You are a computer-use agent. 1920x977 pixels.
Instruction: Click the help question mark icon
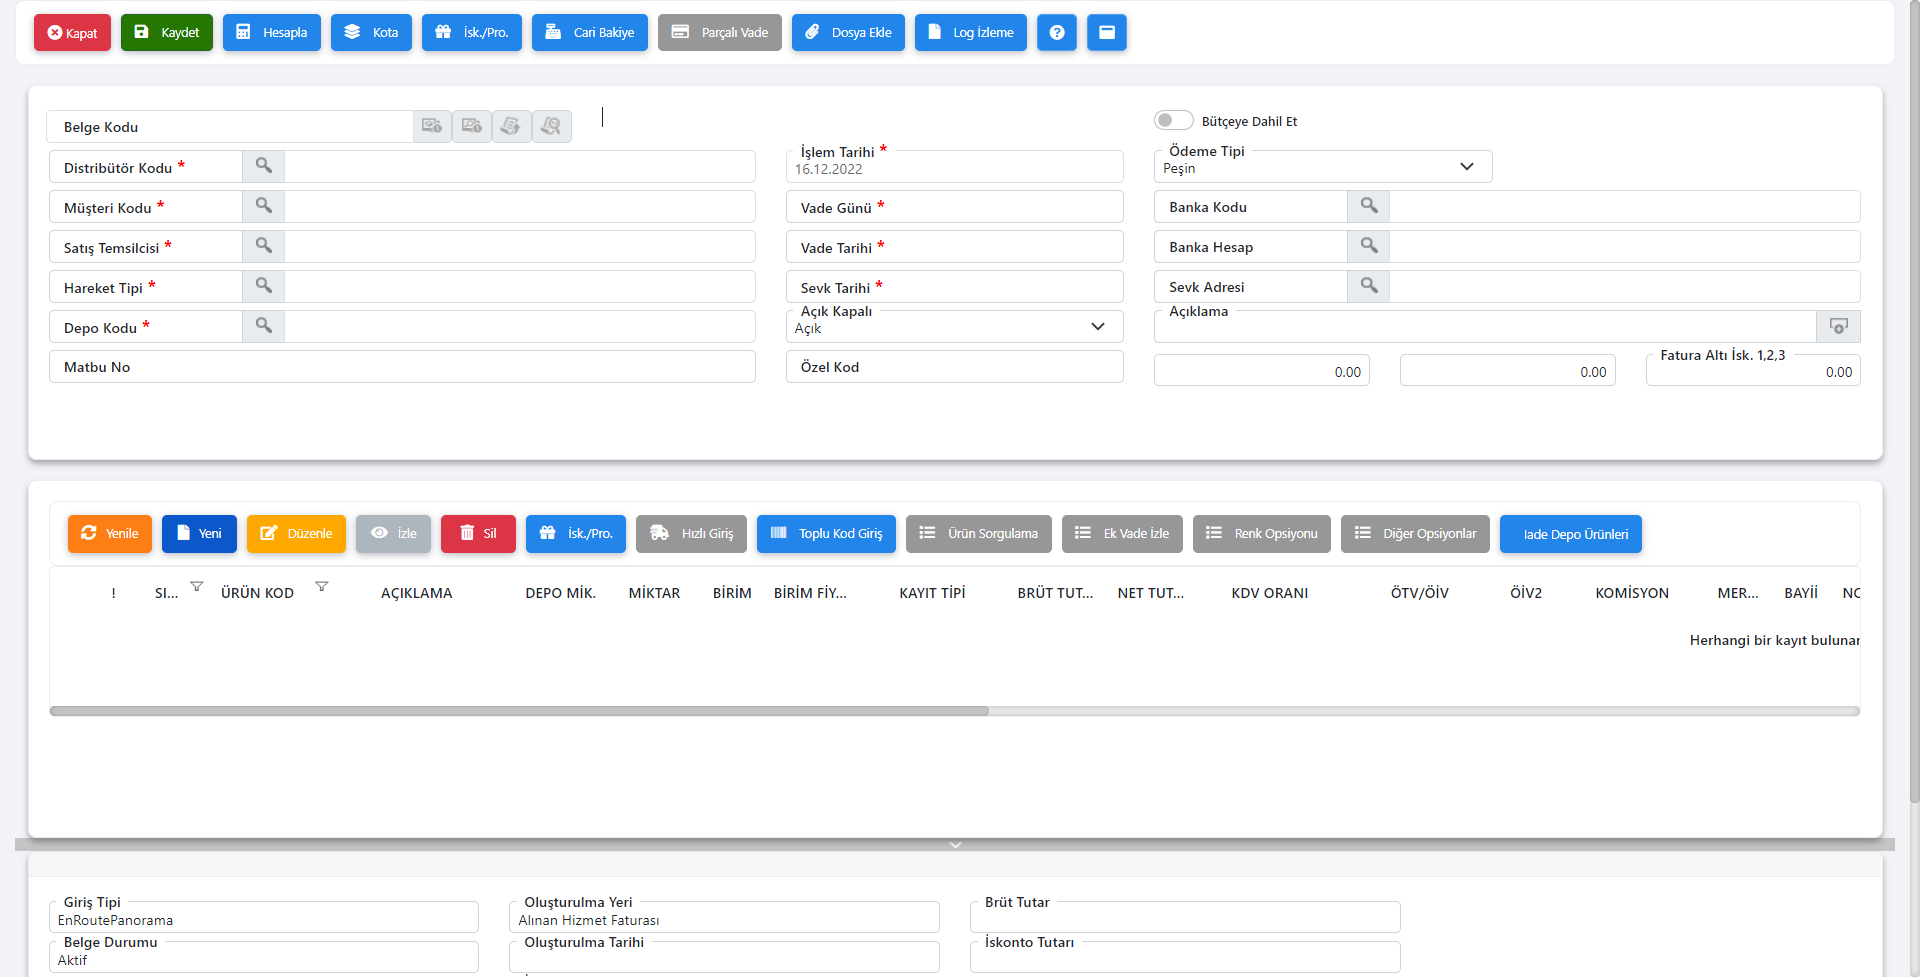pos(1056,32)
